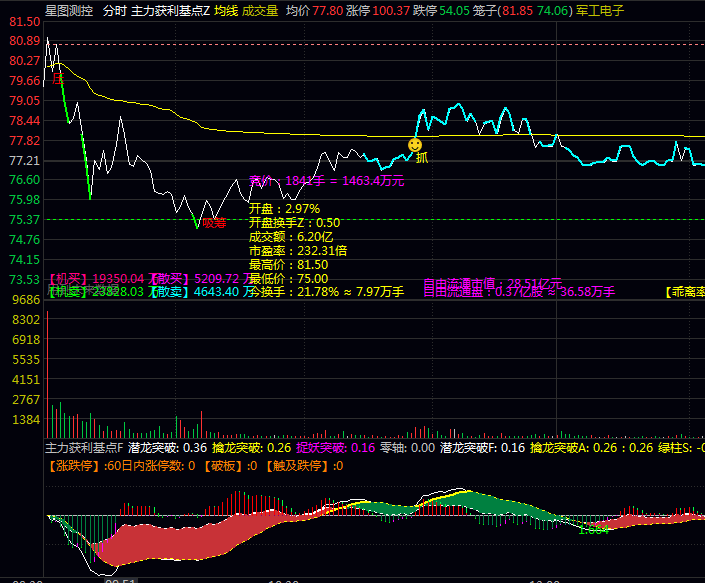The image size is (705, 583).
Task: Click the yellow smiley face marker
Action: (415, 146)
